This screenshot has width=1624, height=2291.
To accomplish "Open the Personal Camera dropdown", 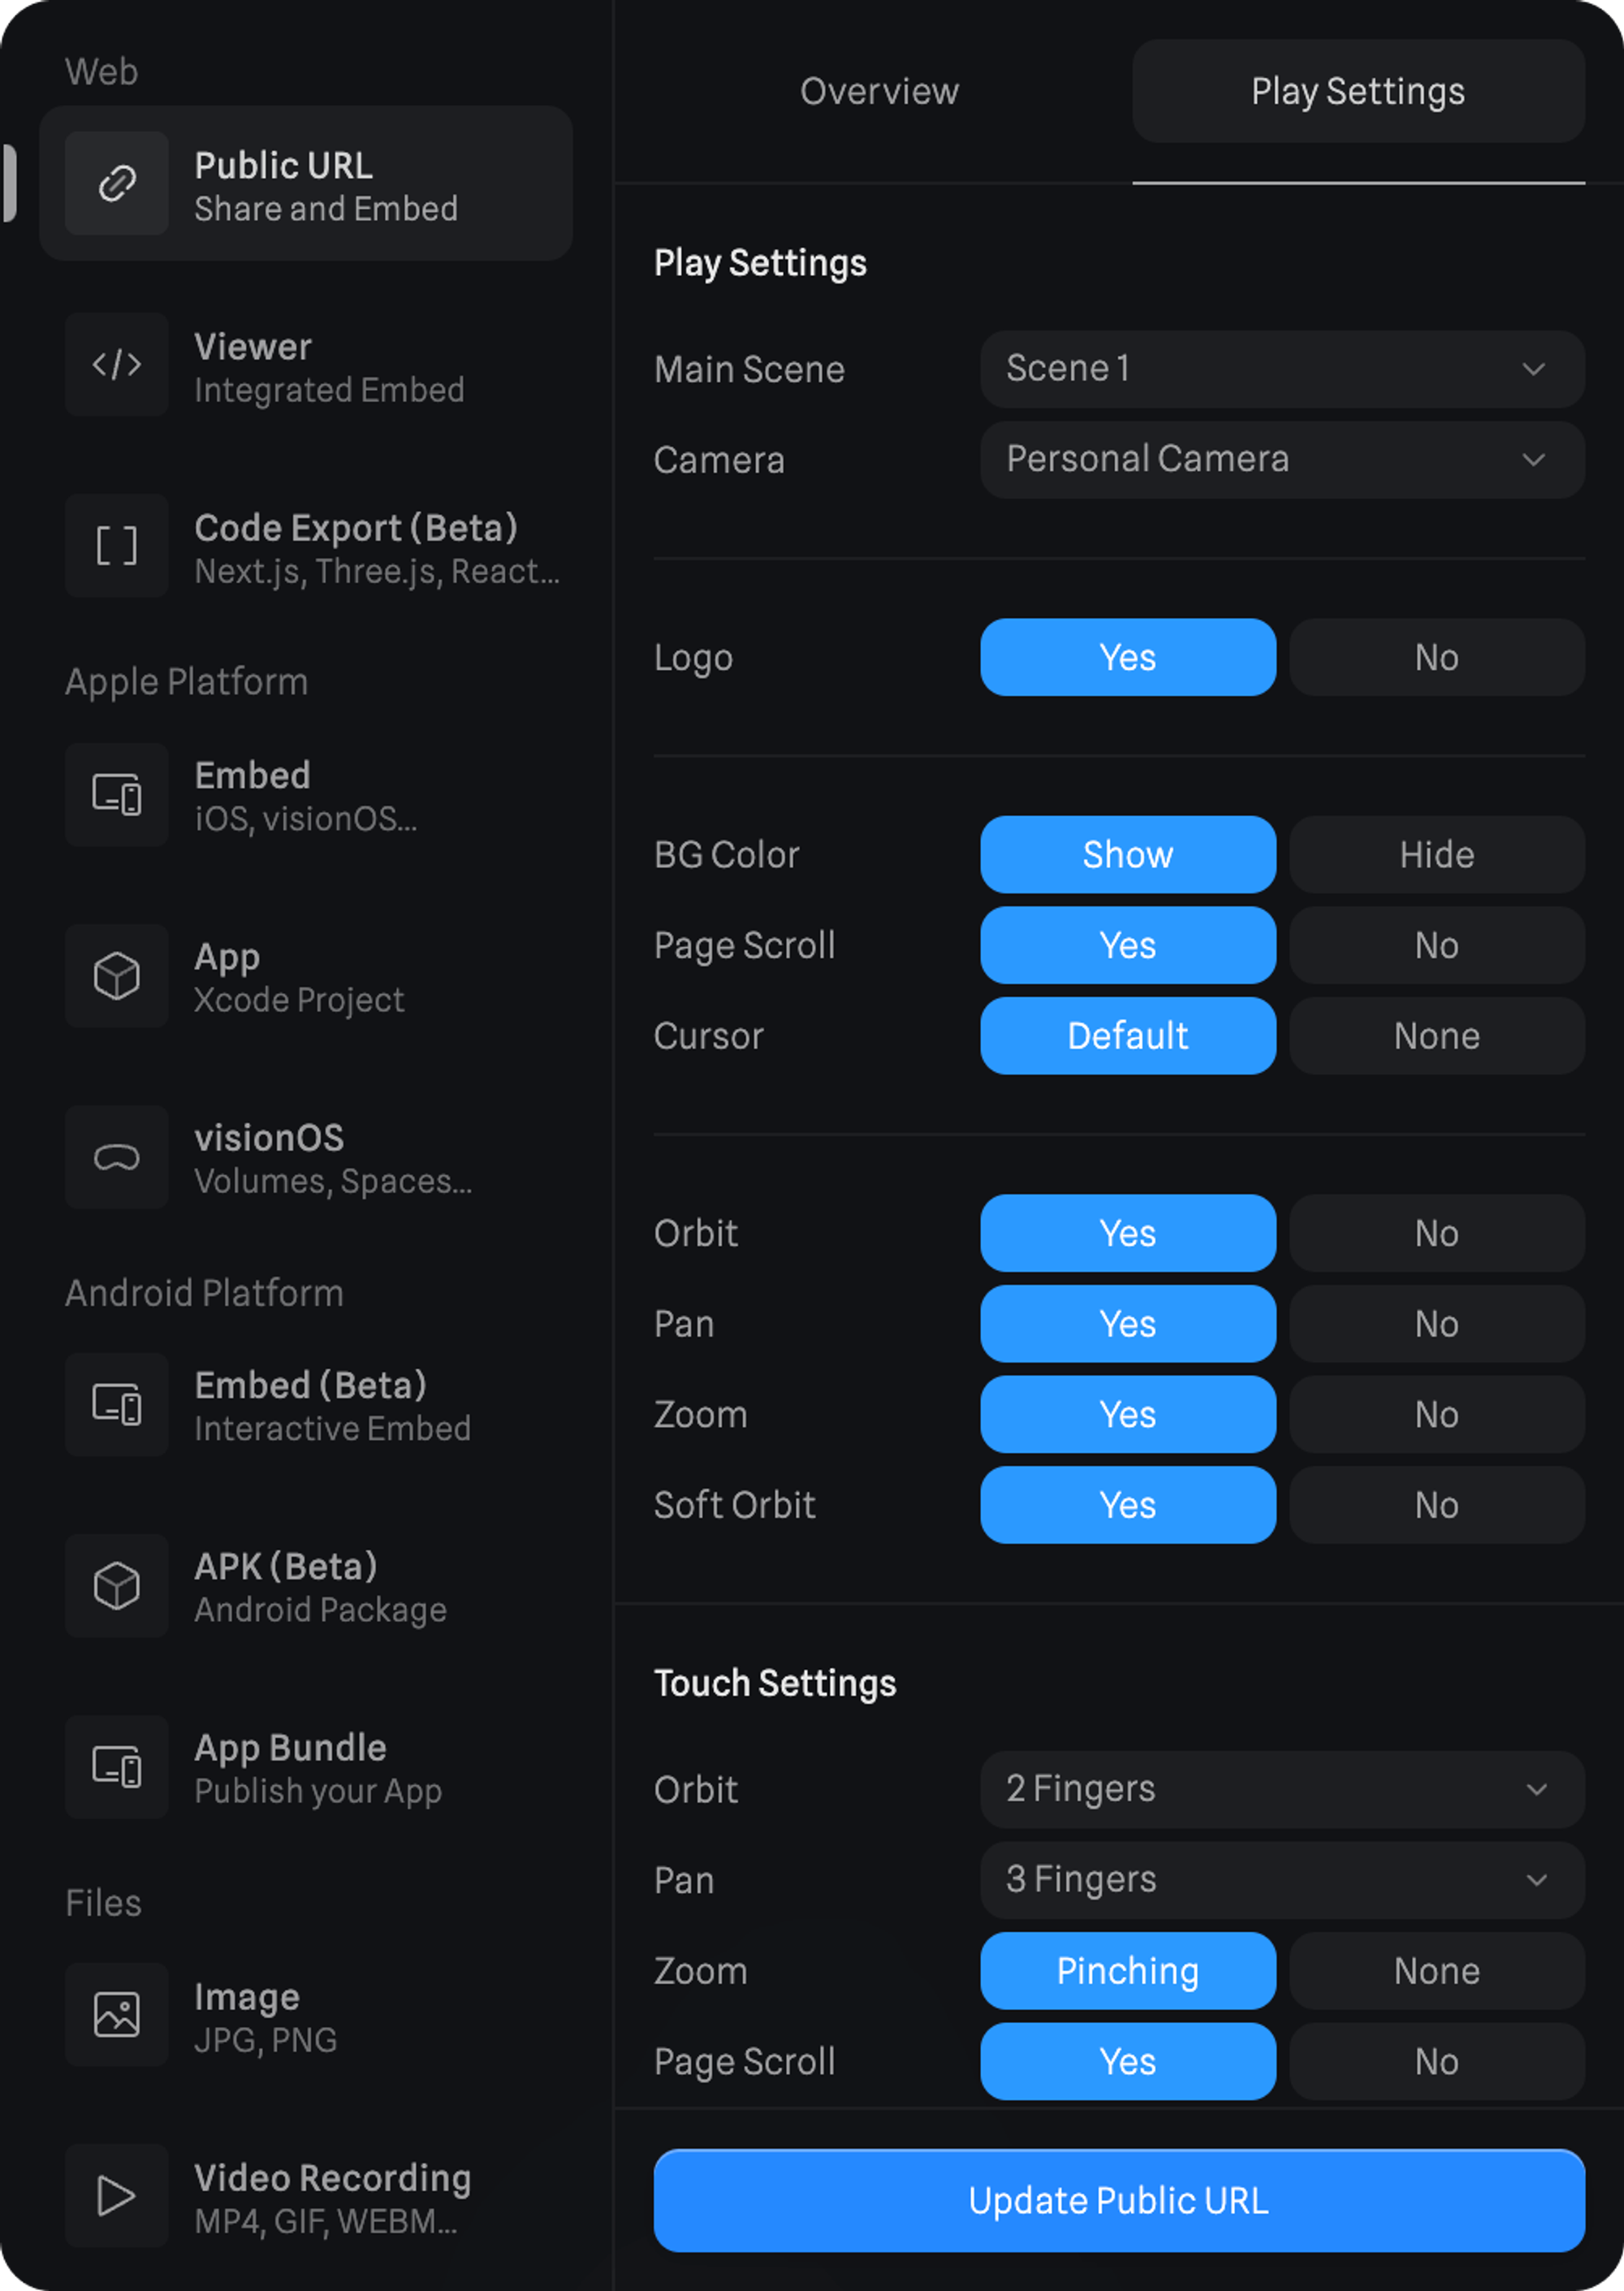I will point(1281,459).
